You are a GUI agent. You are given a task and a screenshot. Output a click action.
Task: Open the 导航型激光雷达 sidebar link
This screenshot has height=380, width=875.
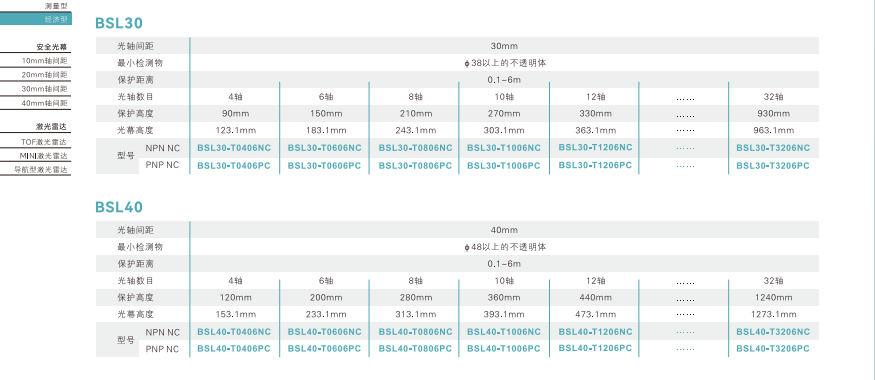(41, 170)
